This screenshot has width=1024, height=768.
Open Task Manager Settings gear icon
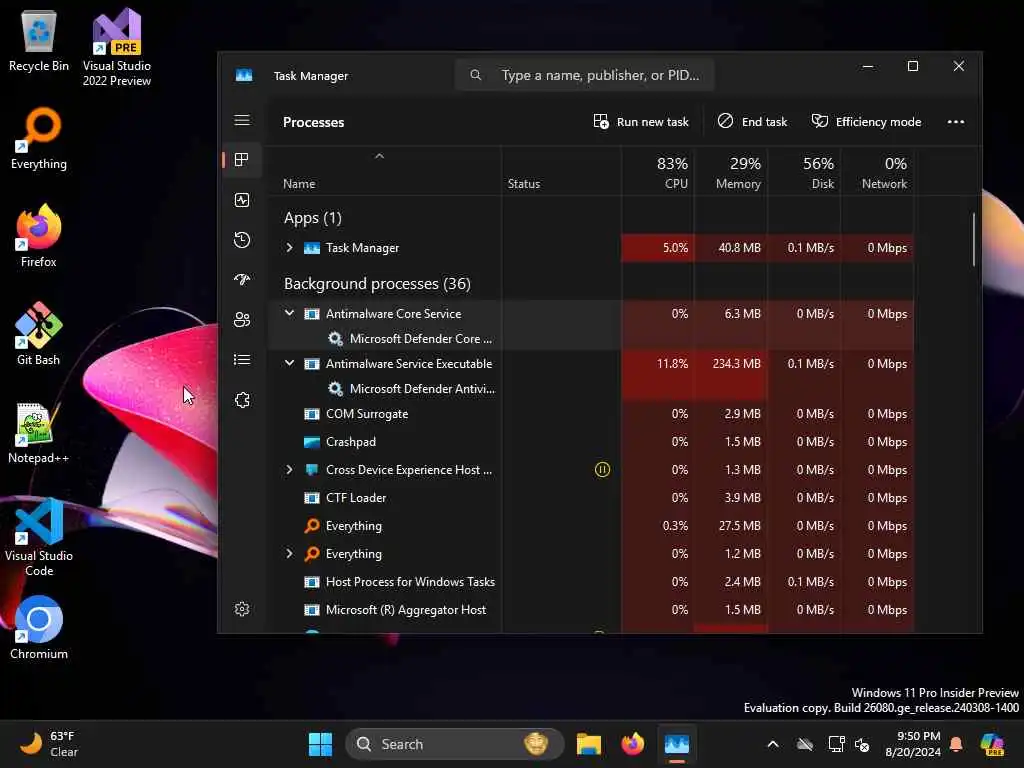[242, 609]
